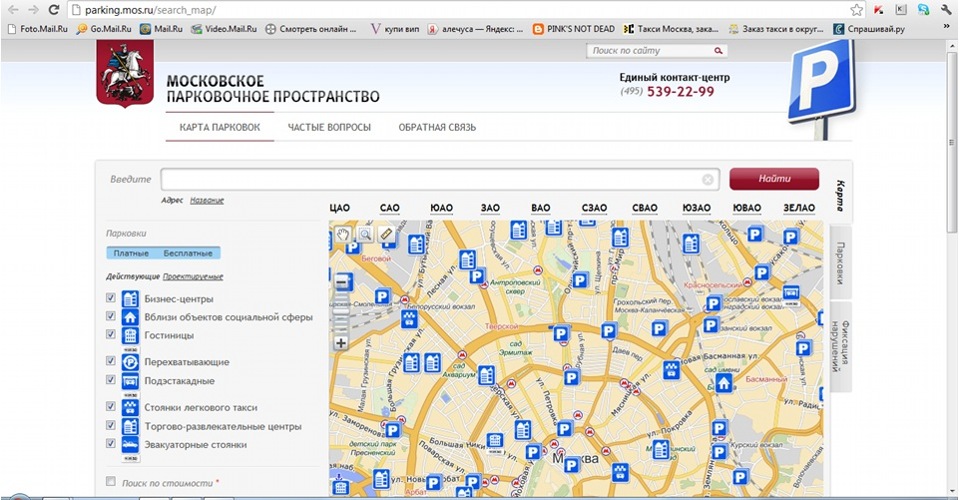Image resolution: width=960 pixels, height=500 pixels.
Task: Uncheck the Гостиницы checkbox
Action: 111,335
